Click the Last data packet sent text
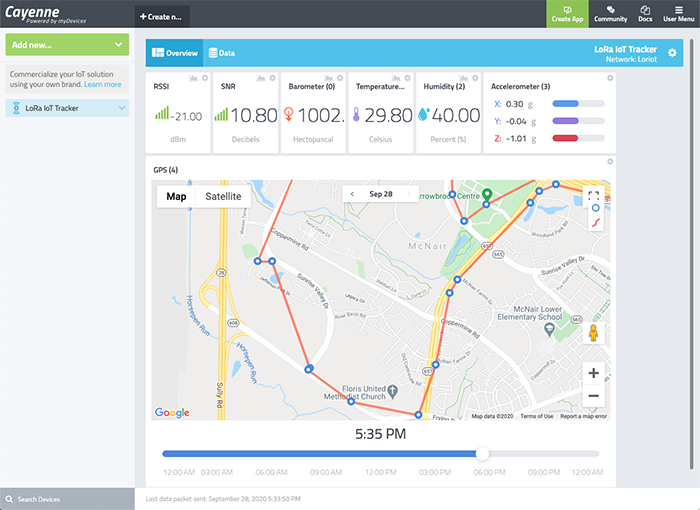The image size is (700, 510). (x=223, y=499)
